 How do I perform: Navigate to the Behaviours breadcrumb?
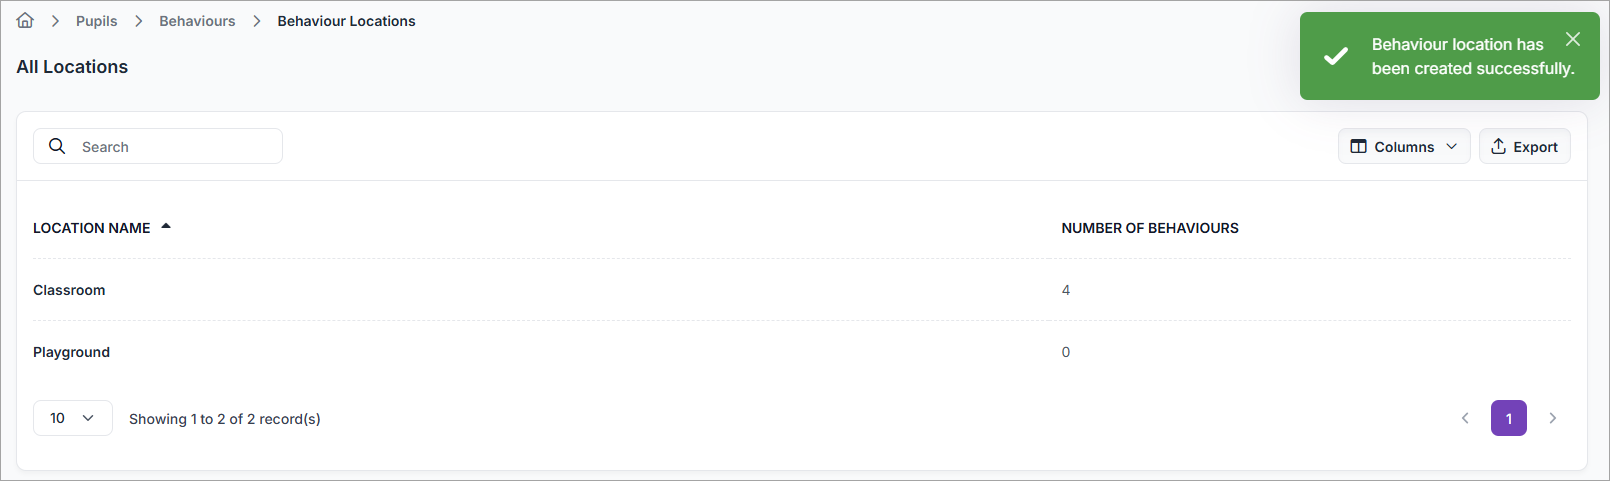[197, 21]
